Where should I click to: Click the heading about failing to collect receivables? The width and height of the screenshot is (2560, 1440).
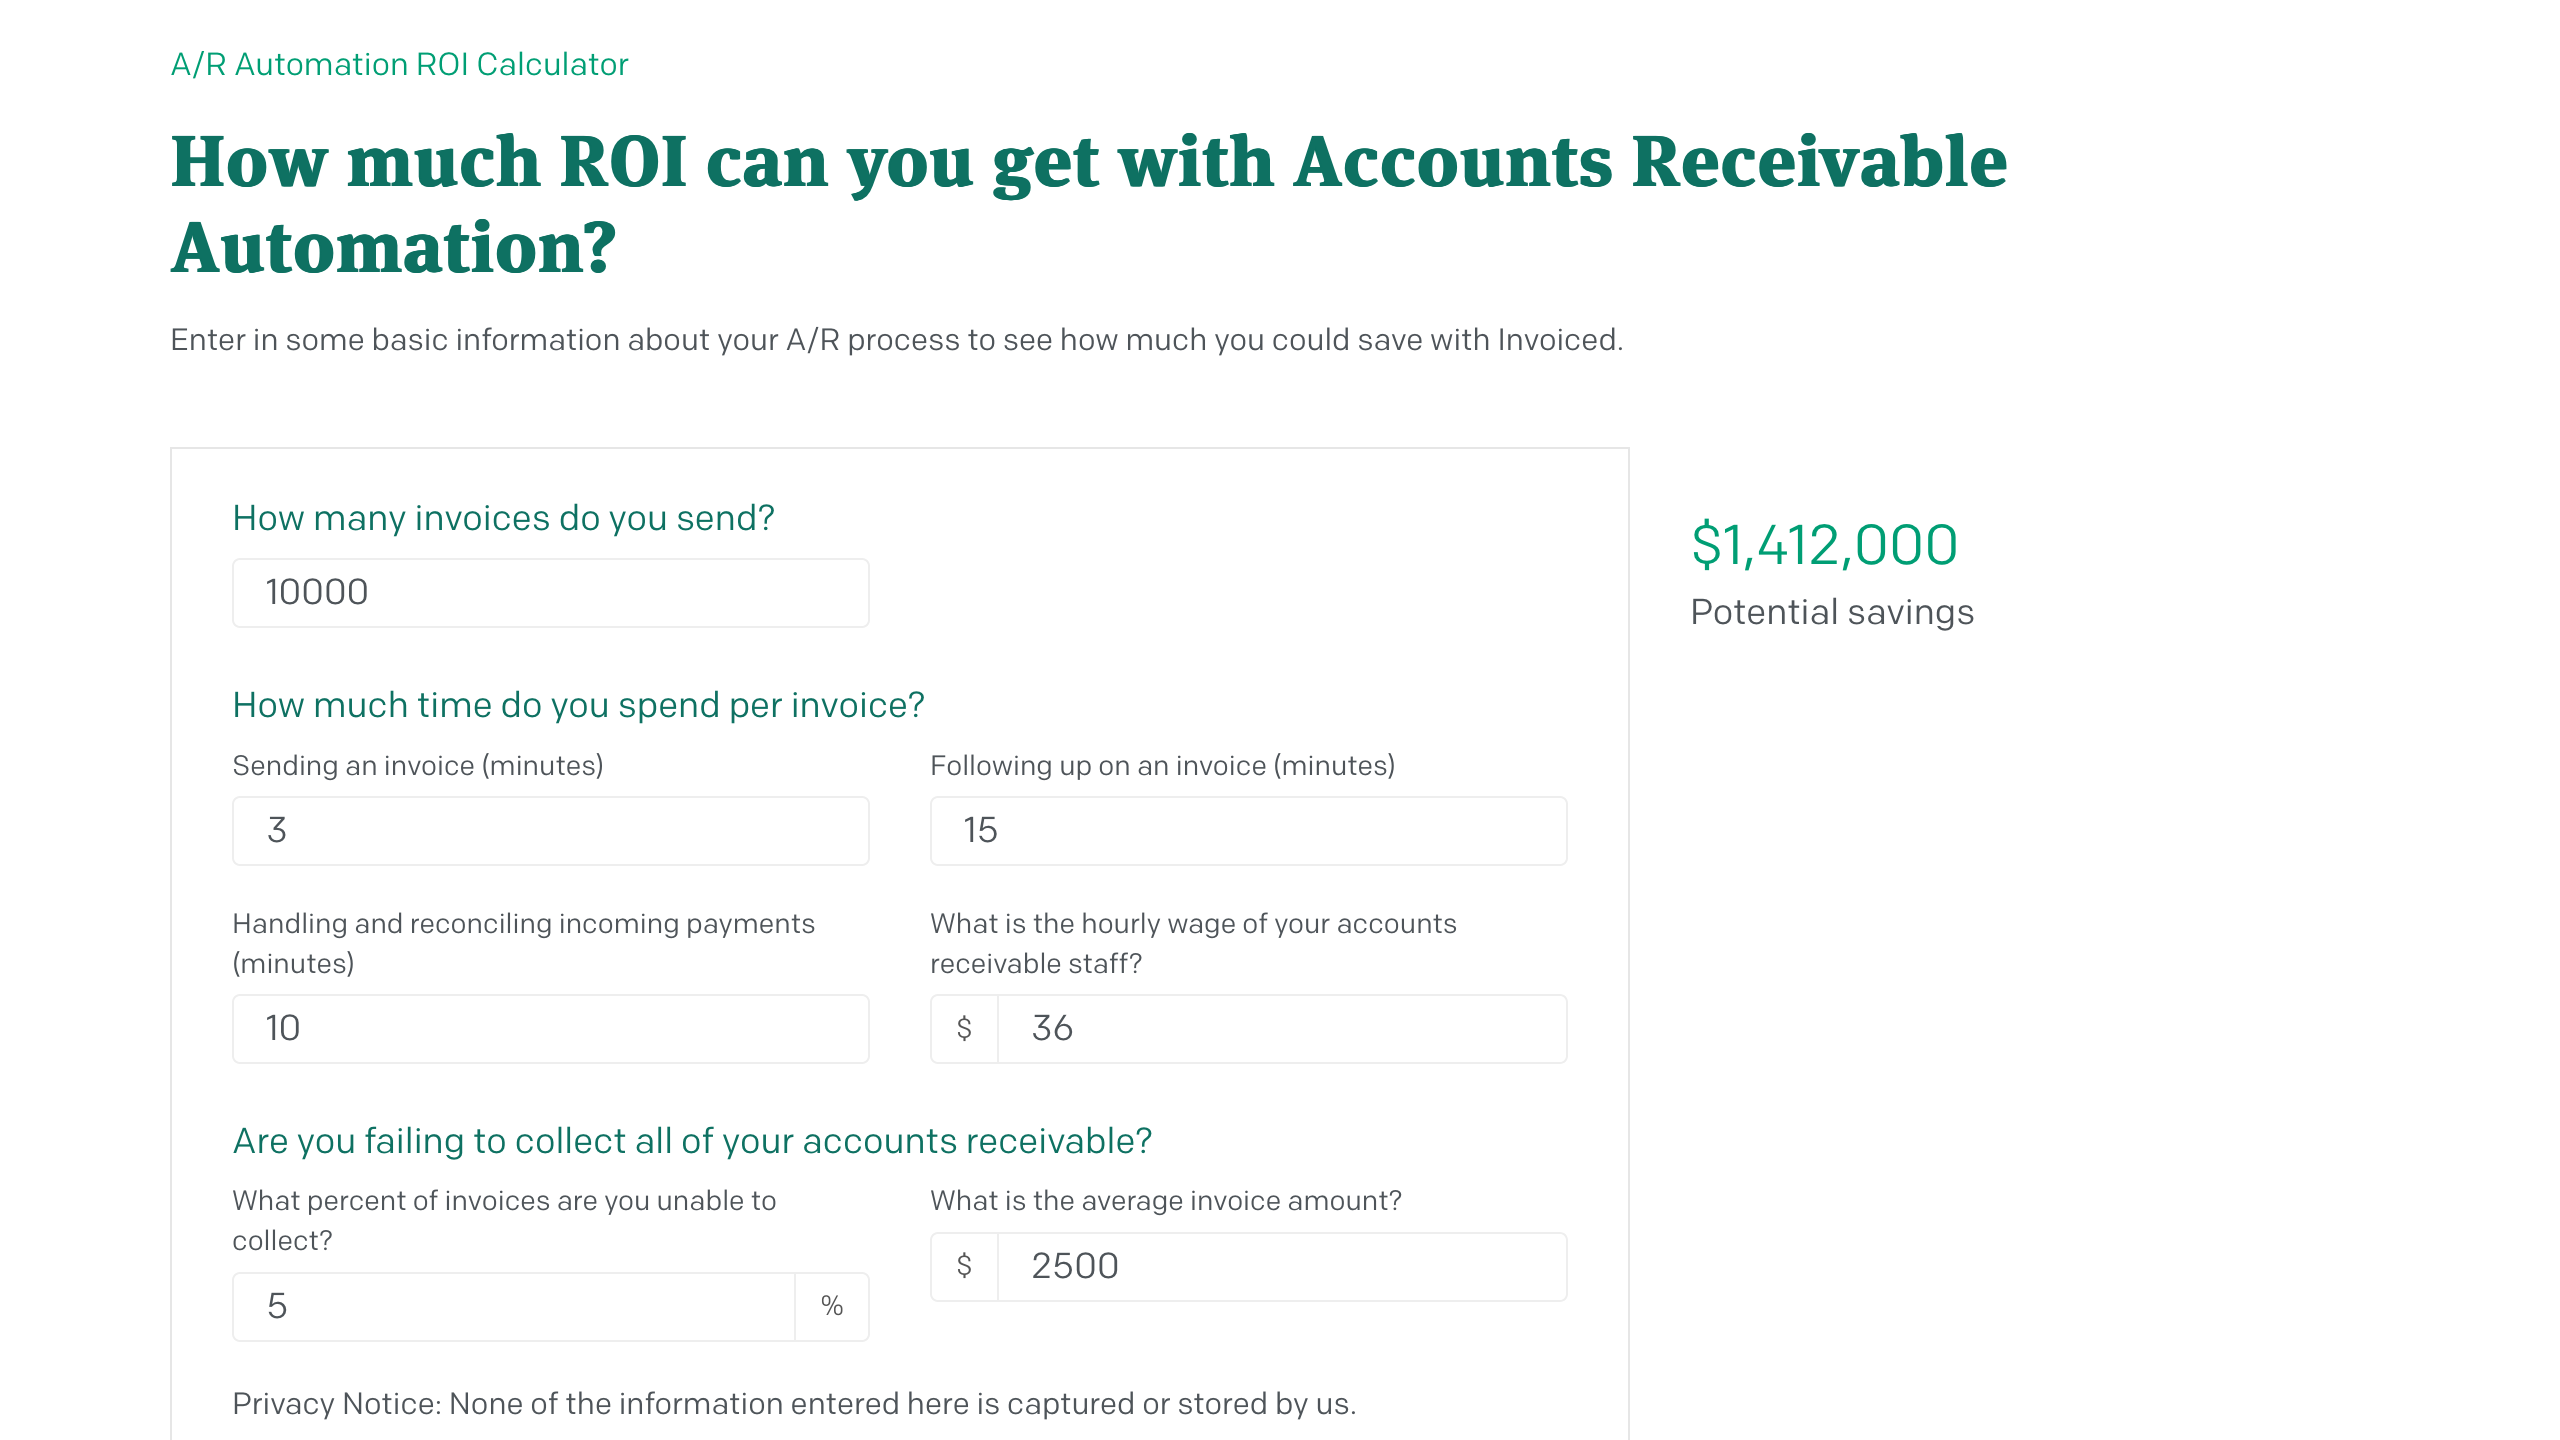[692, 1139]
